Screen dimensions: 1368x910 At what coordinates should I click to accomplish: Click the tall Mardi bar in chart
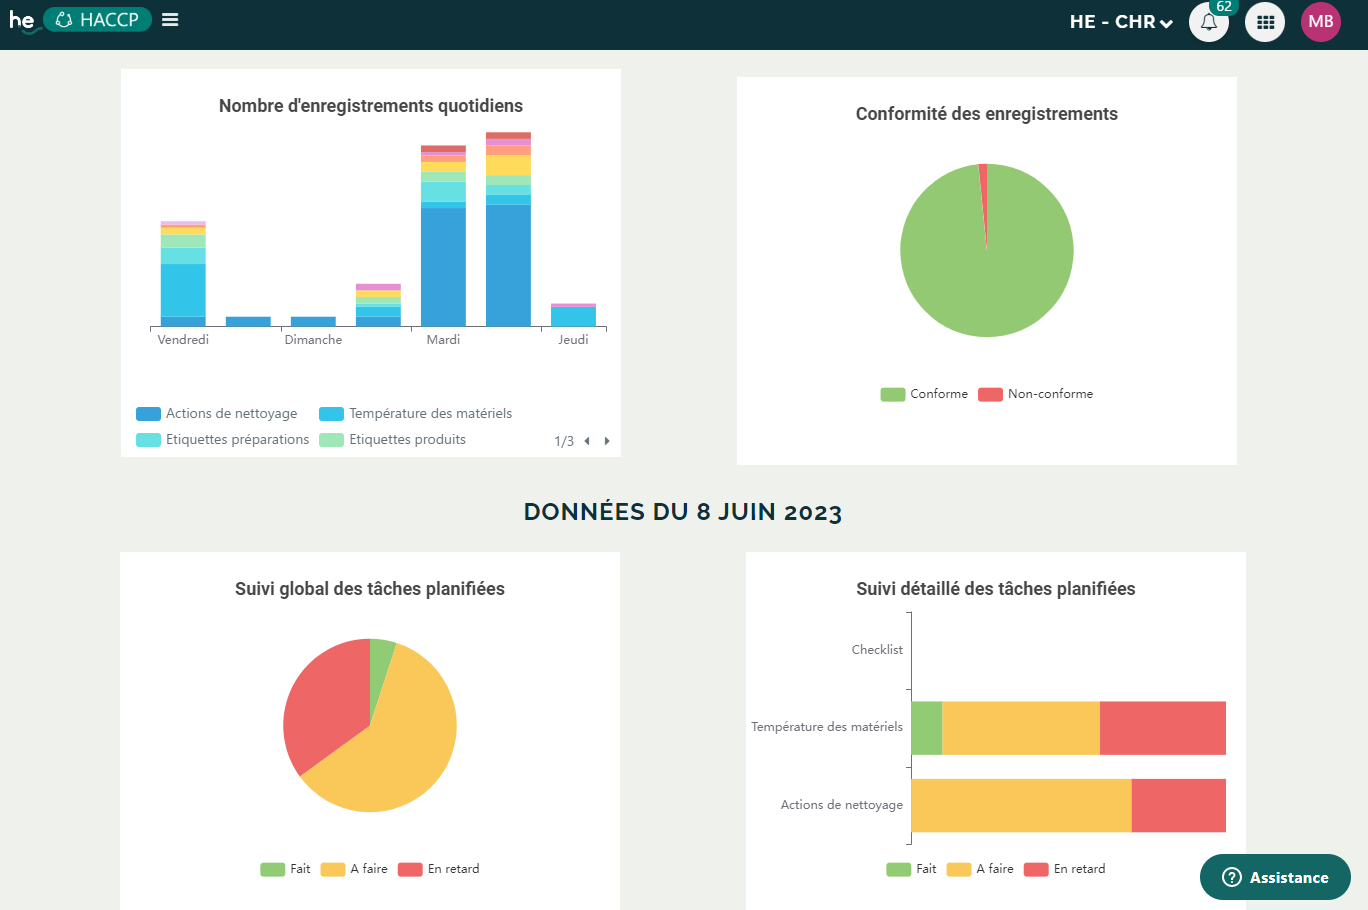tap(443, 265)
